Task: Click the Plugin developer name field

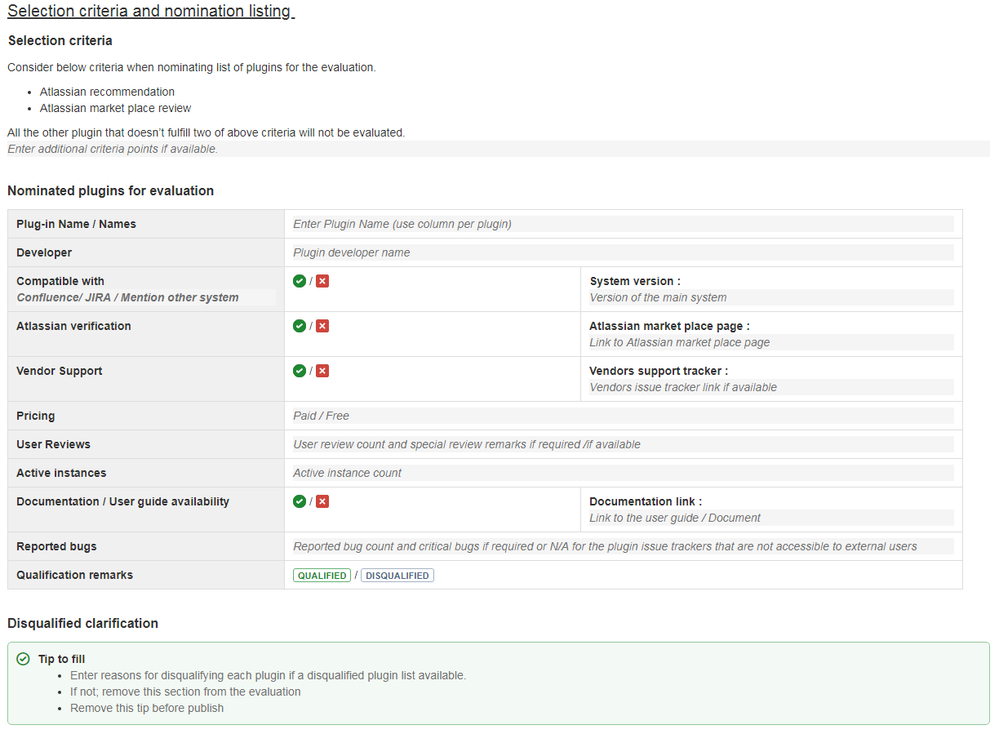Action: click(620, 252)
